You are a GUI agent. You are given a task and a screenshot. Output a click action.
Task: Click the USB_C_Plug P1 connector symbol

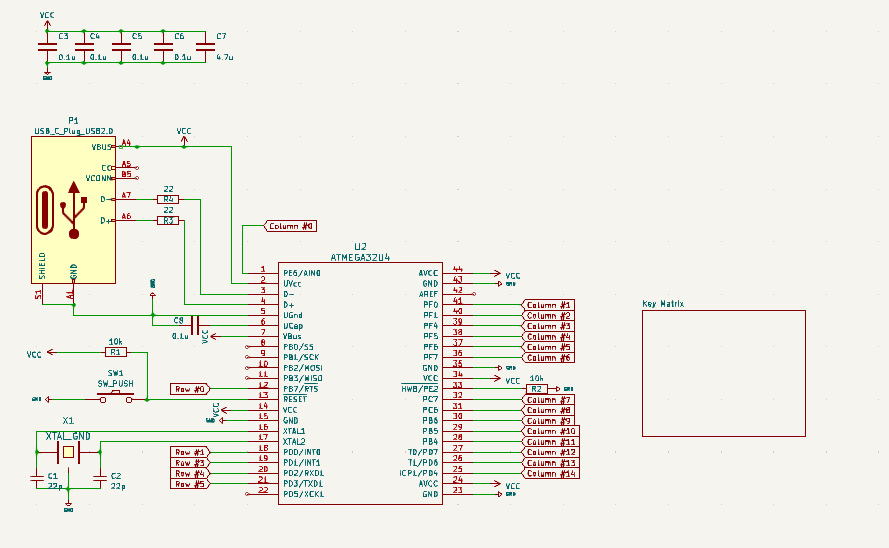click(x=73, y=210)
